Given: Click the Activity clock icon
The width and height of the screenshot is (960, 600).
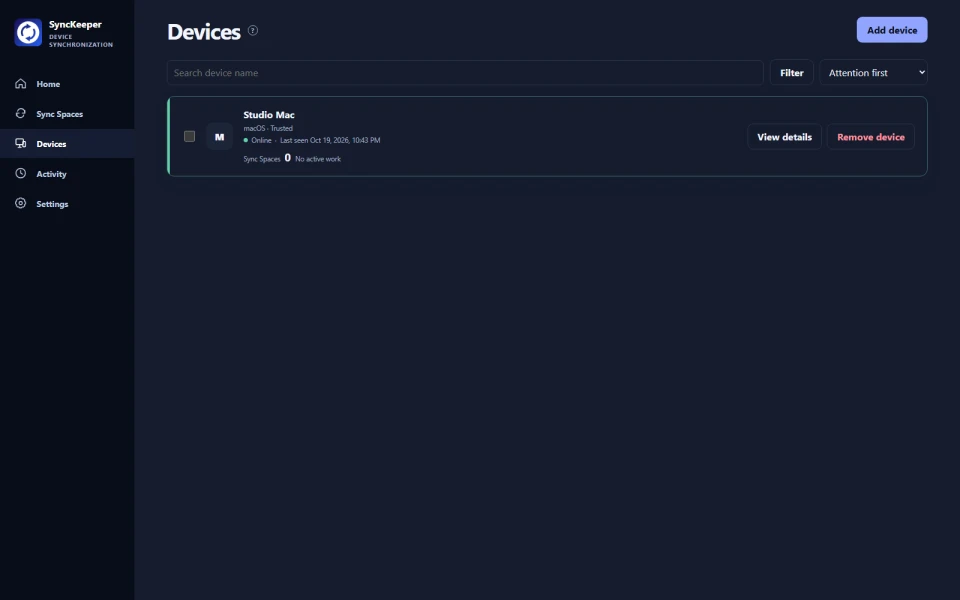Looking at the screenshot, I should click(21, 173).
